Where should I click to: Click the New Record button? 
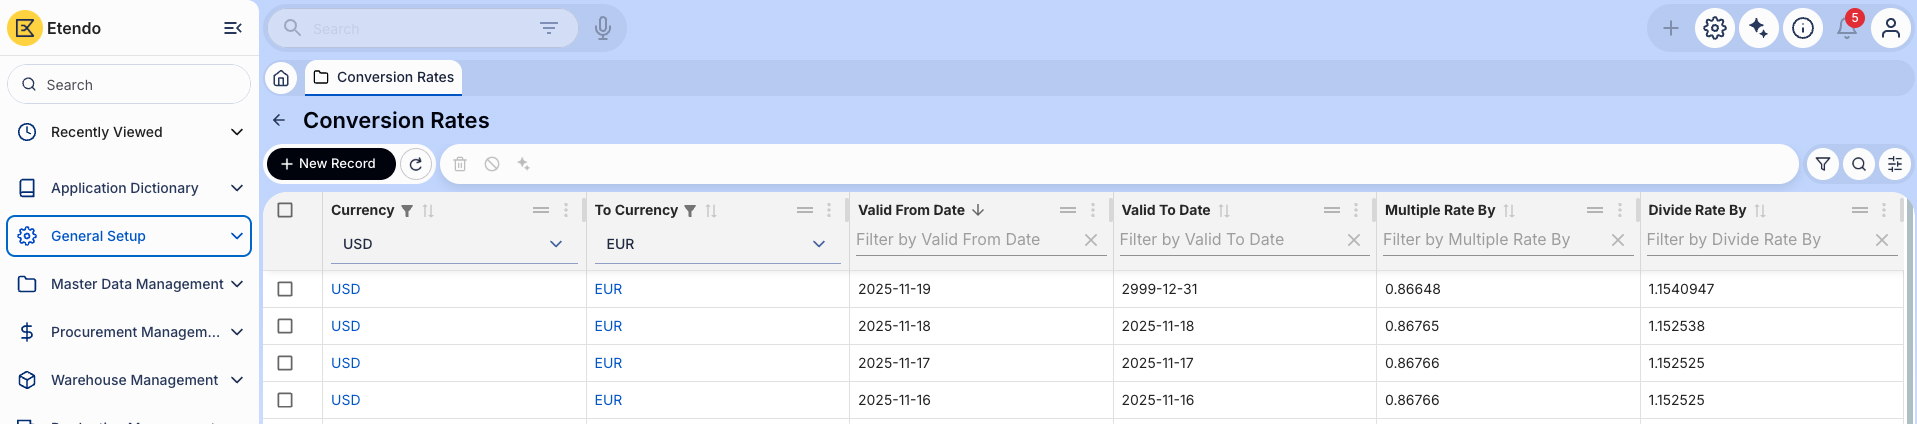pyautogui.click(x=330, y=164)
